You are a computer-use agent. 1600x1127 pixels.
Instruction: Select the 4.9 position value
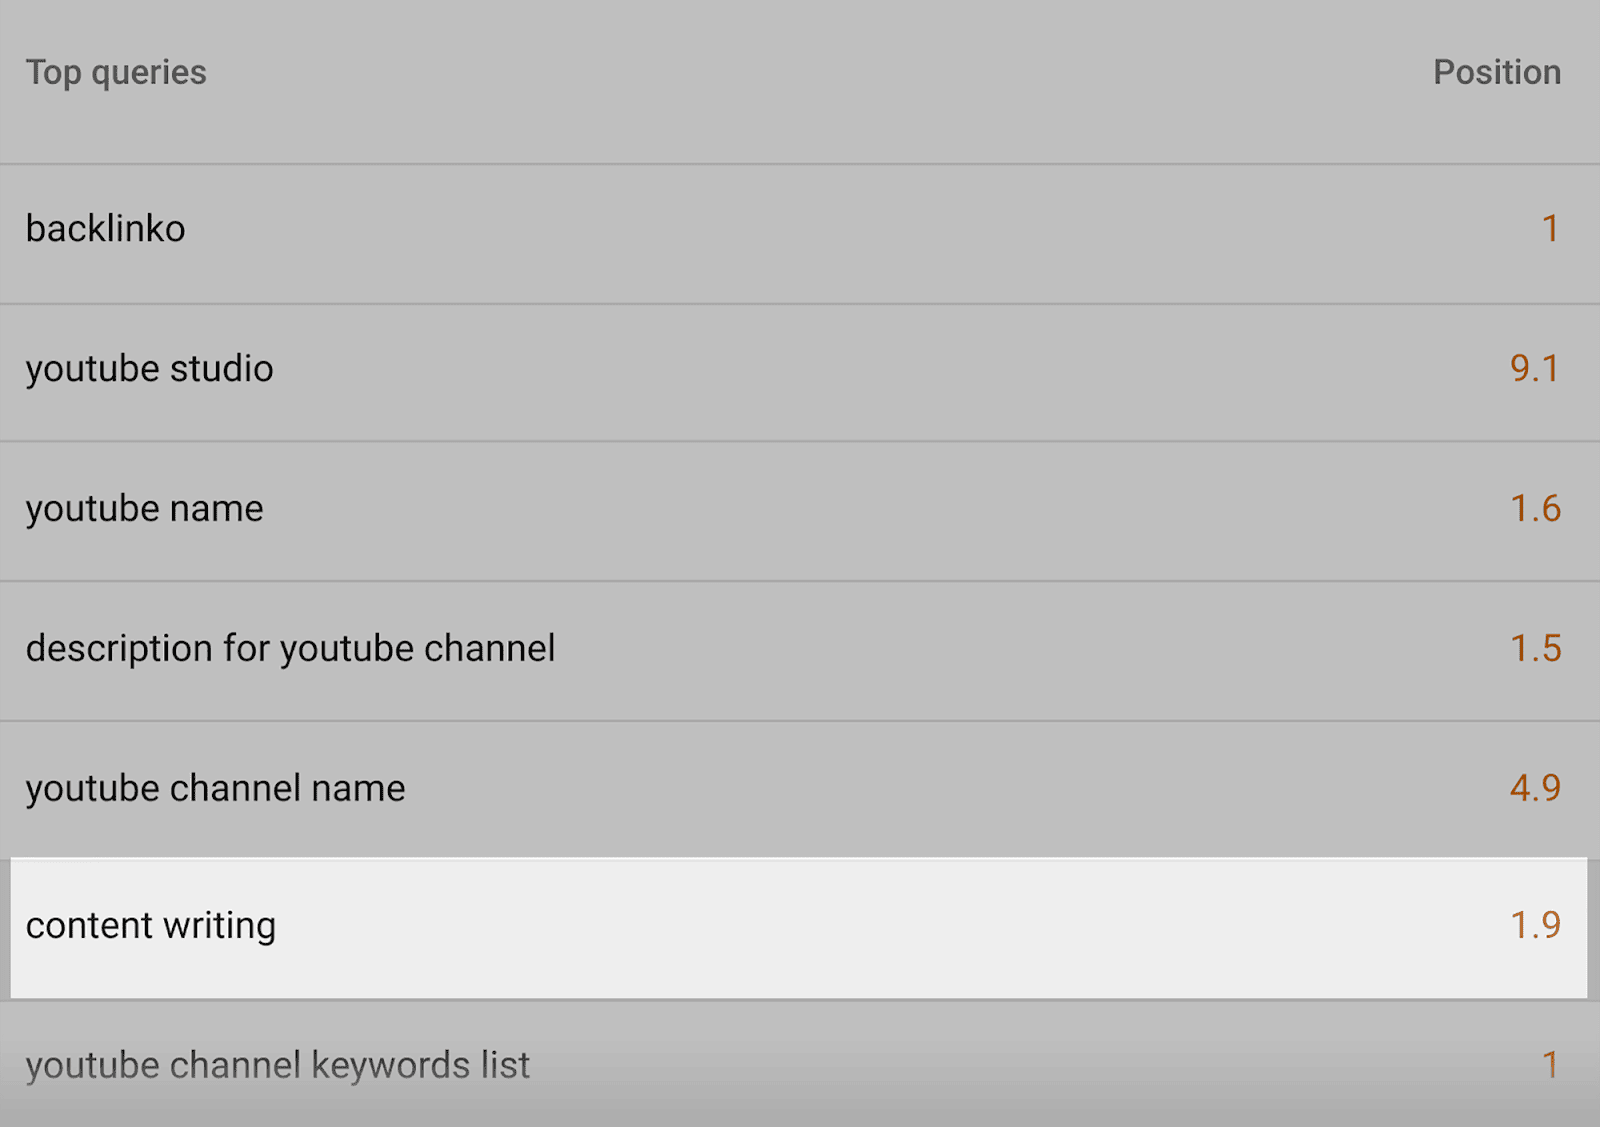(x=1535, y=789)
